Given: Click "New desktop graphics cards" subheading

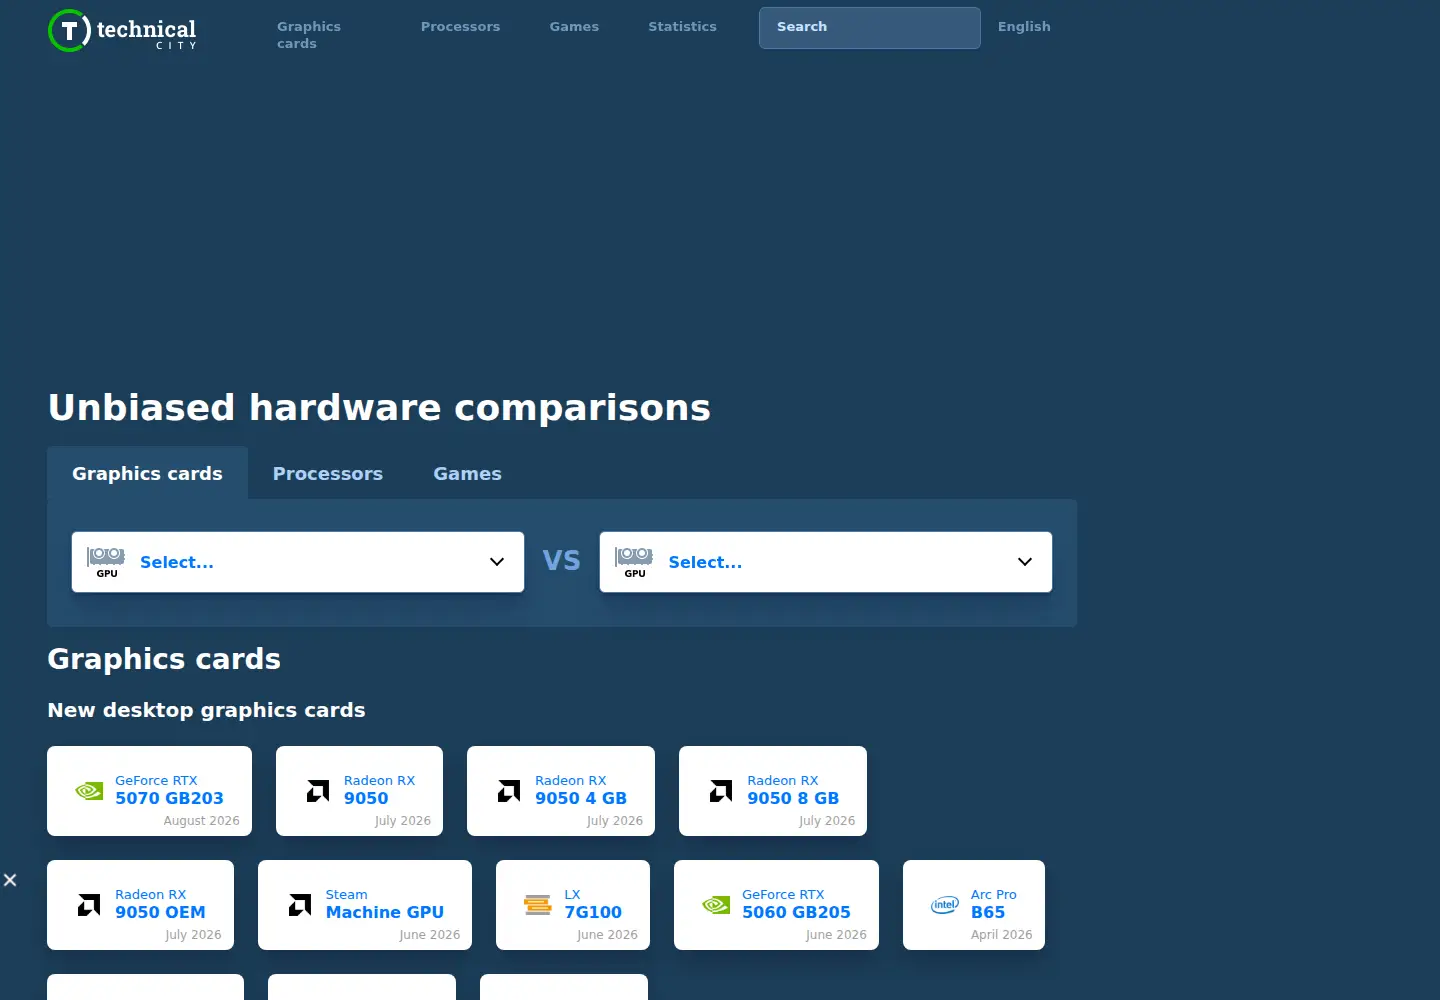Looking at the screenshot, I should [206, 710].
